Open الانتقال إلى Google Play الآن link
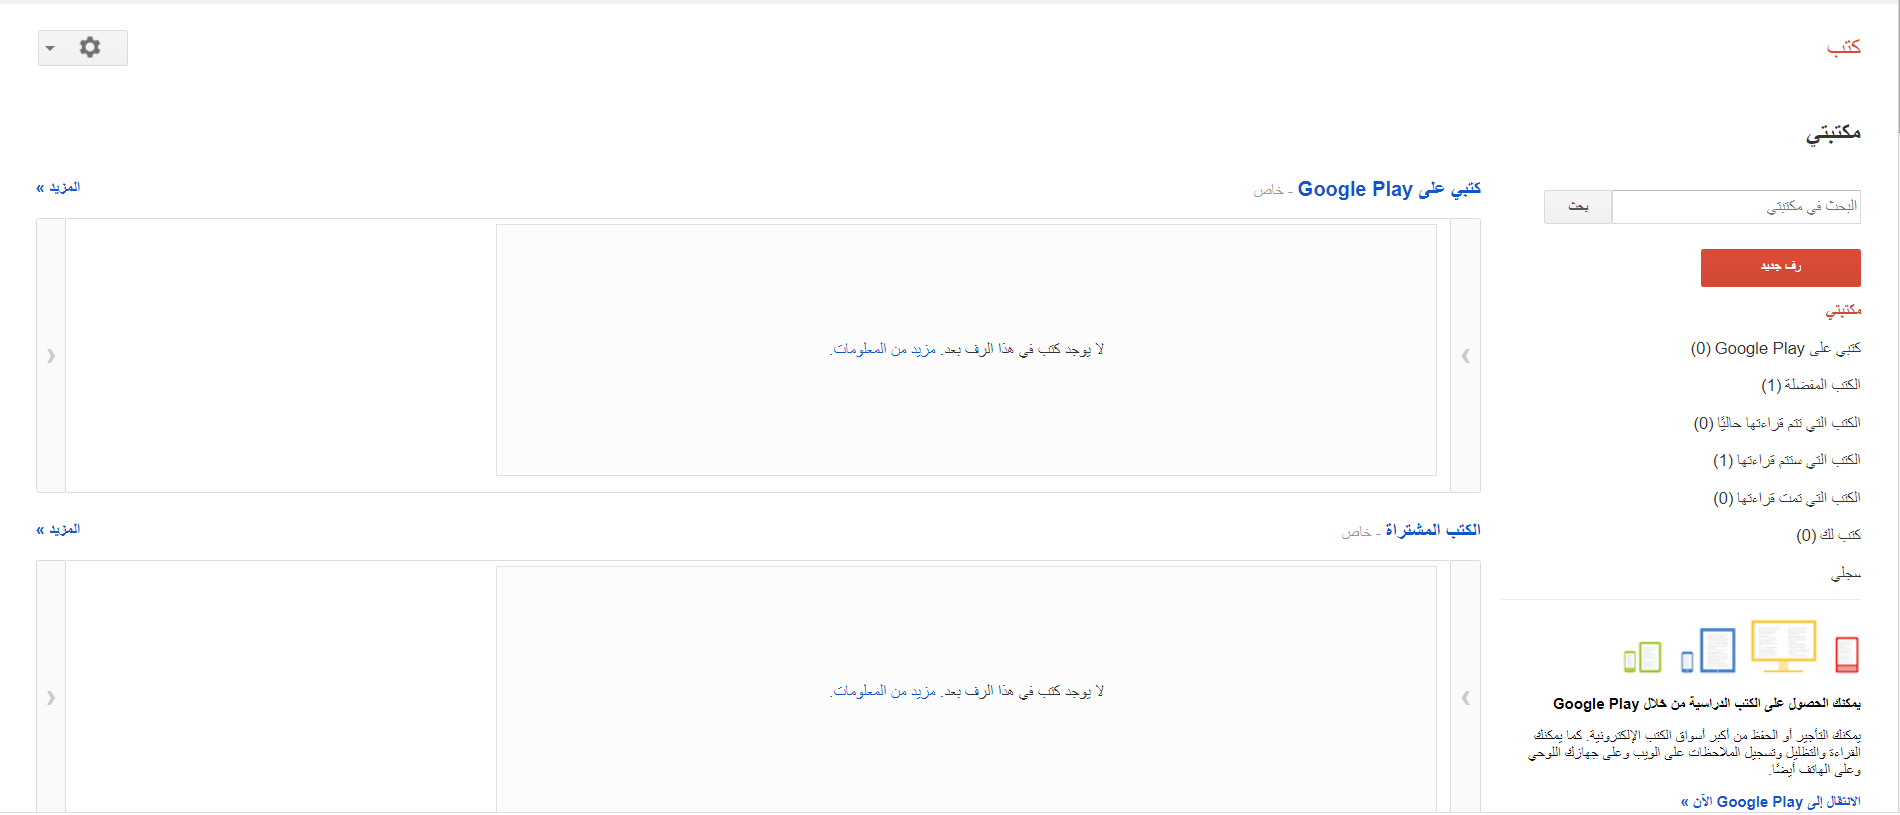The width and height of the screenshot is (1900, 815). (1770, 801)
